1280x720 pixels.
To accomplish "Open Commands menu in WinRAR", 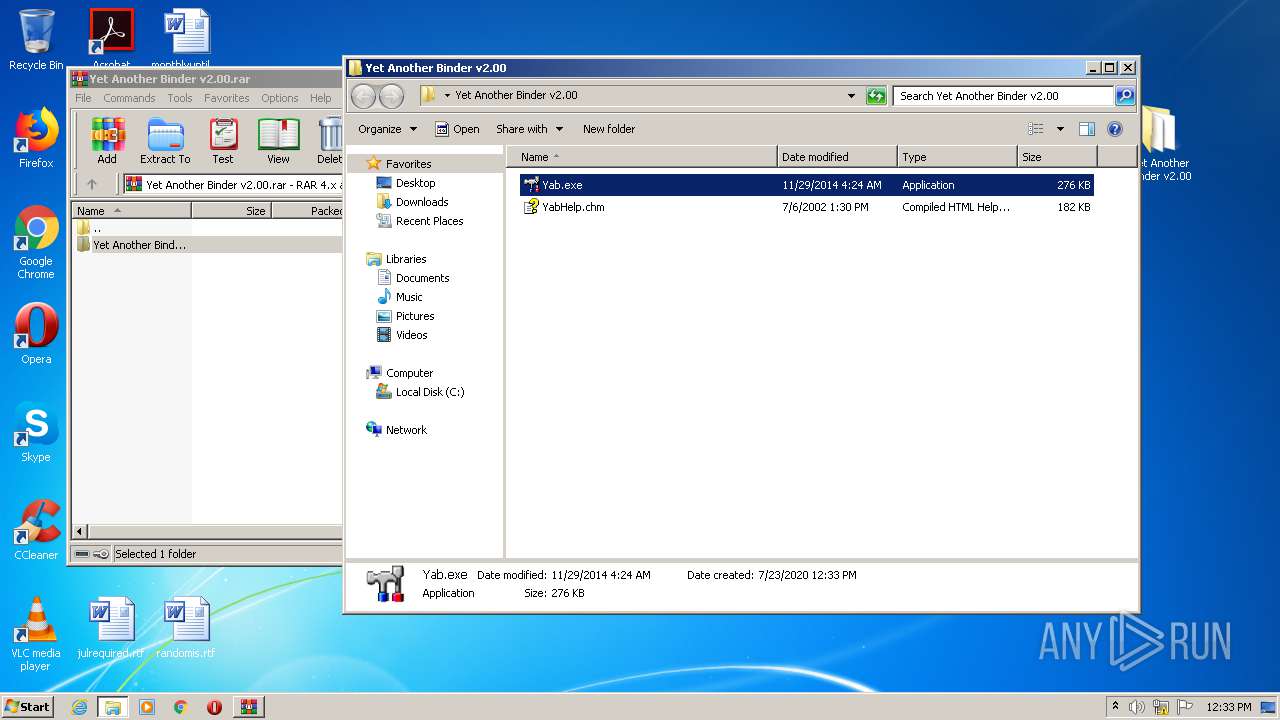I will [129, 98].
